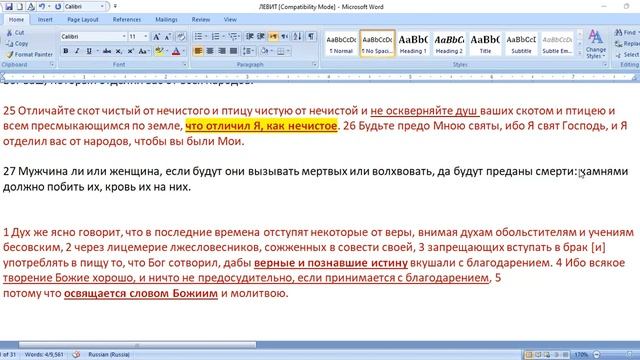Toggle Italic formatting
This screenshot has height=360, width=640.
point(77,51)
